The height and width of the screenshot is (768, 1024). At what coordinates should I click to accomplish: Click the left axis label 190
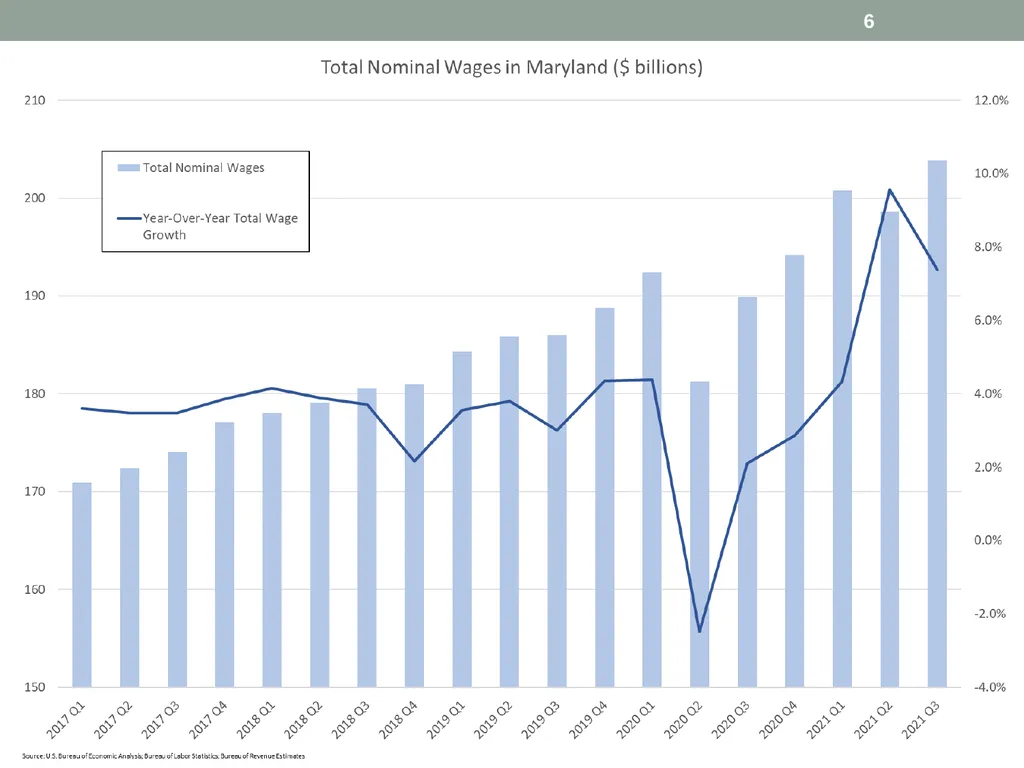point(35,296)
